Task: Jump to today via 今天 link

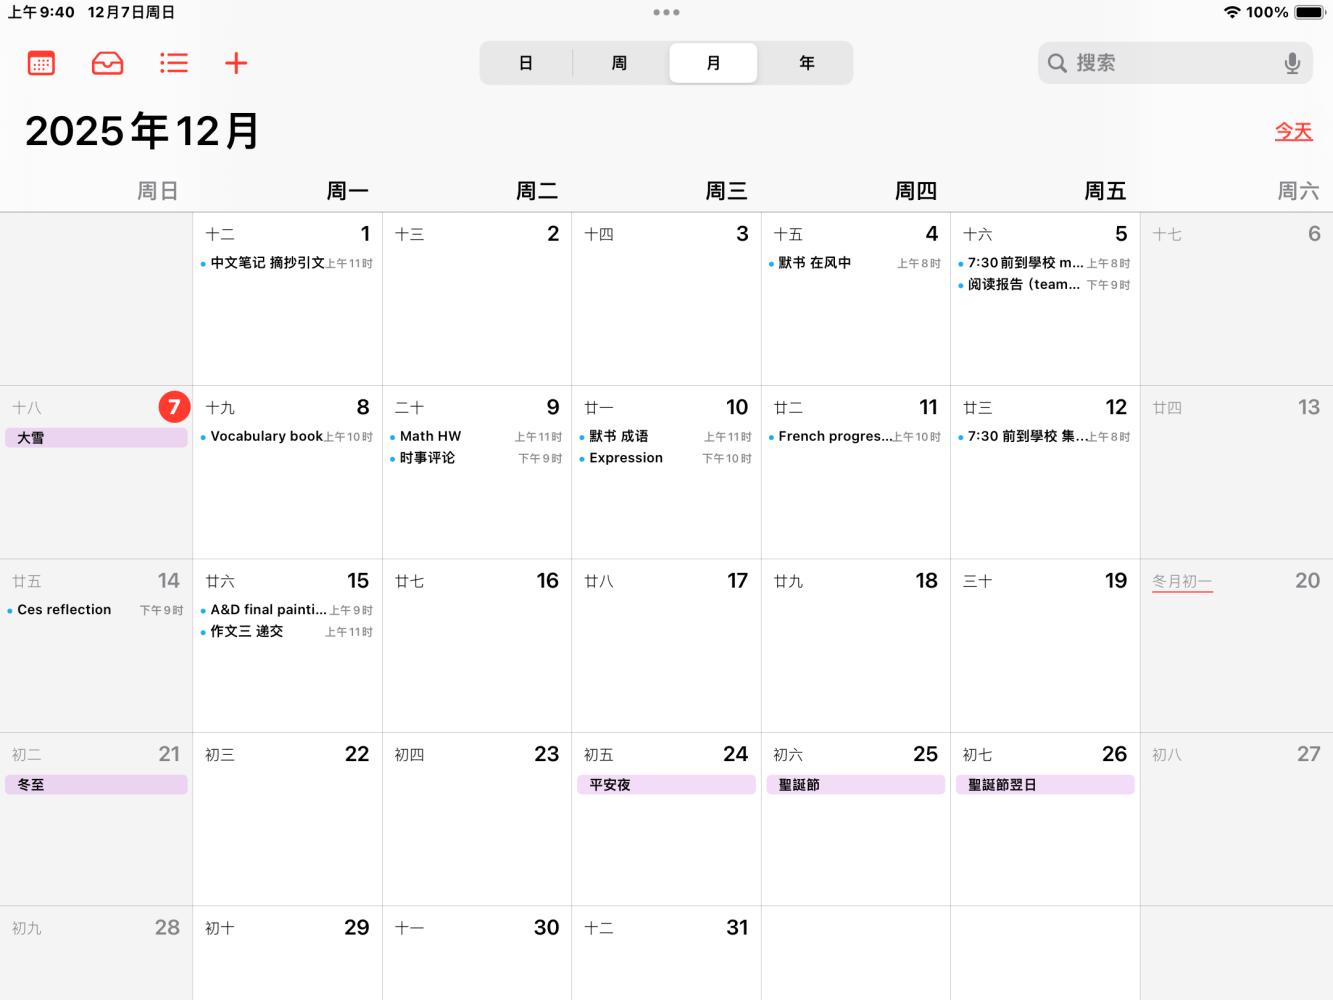Action: 1293,131
